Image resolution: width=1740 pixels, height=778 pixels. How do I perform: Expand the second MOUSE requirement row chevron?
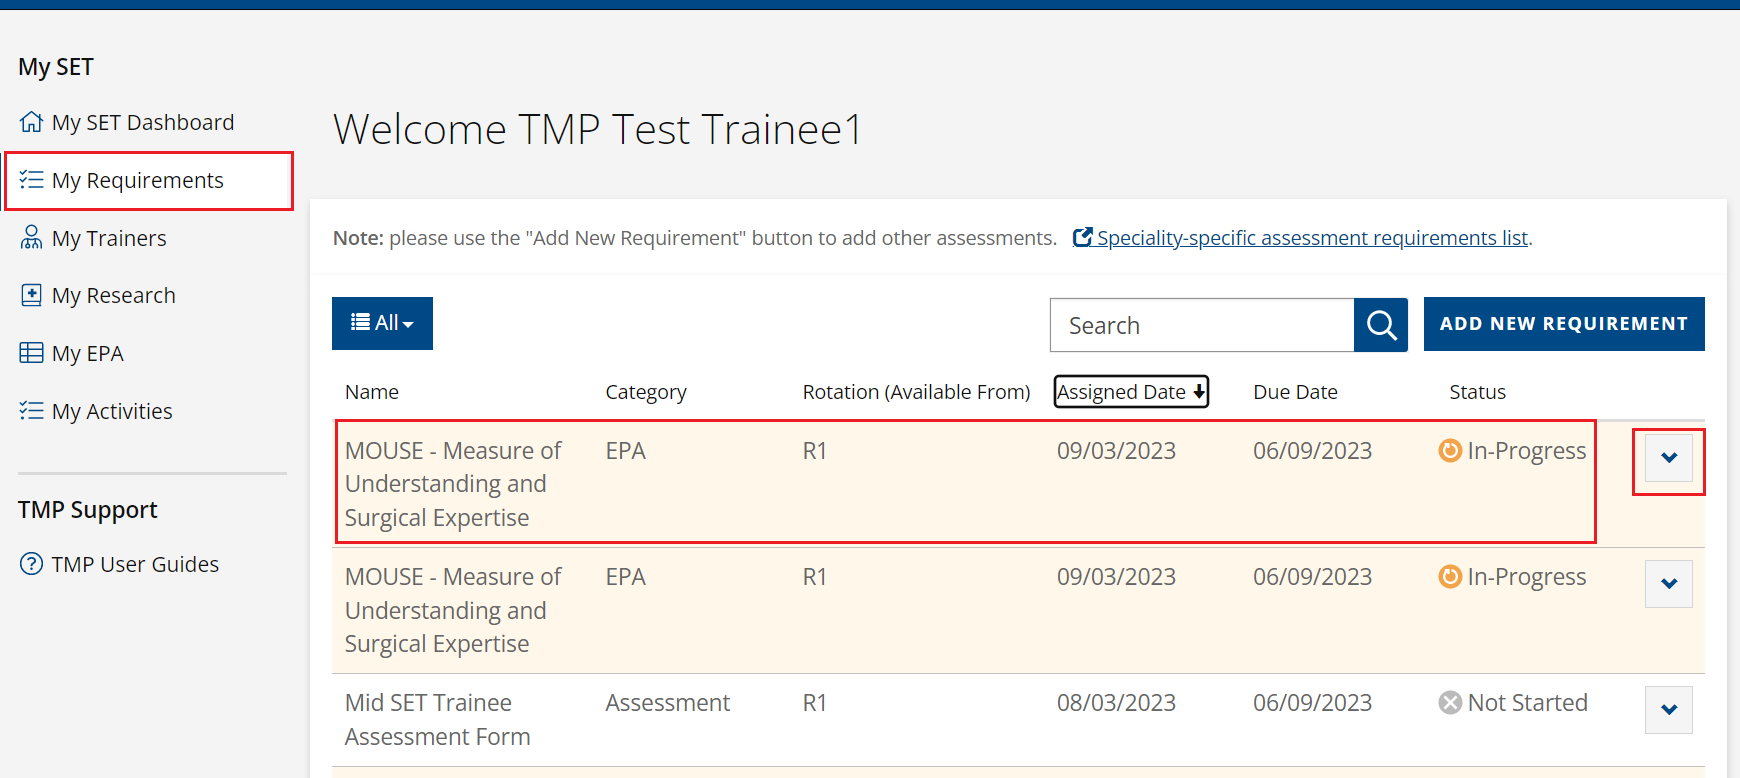(1669, 584)
